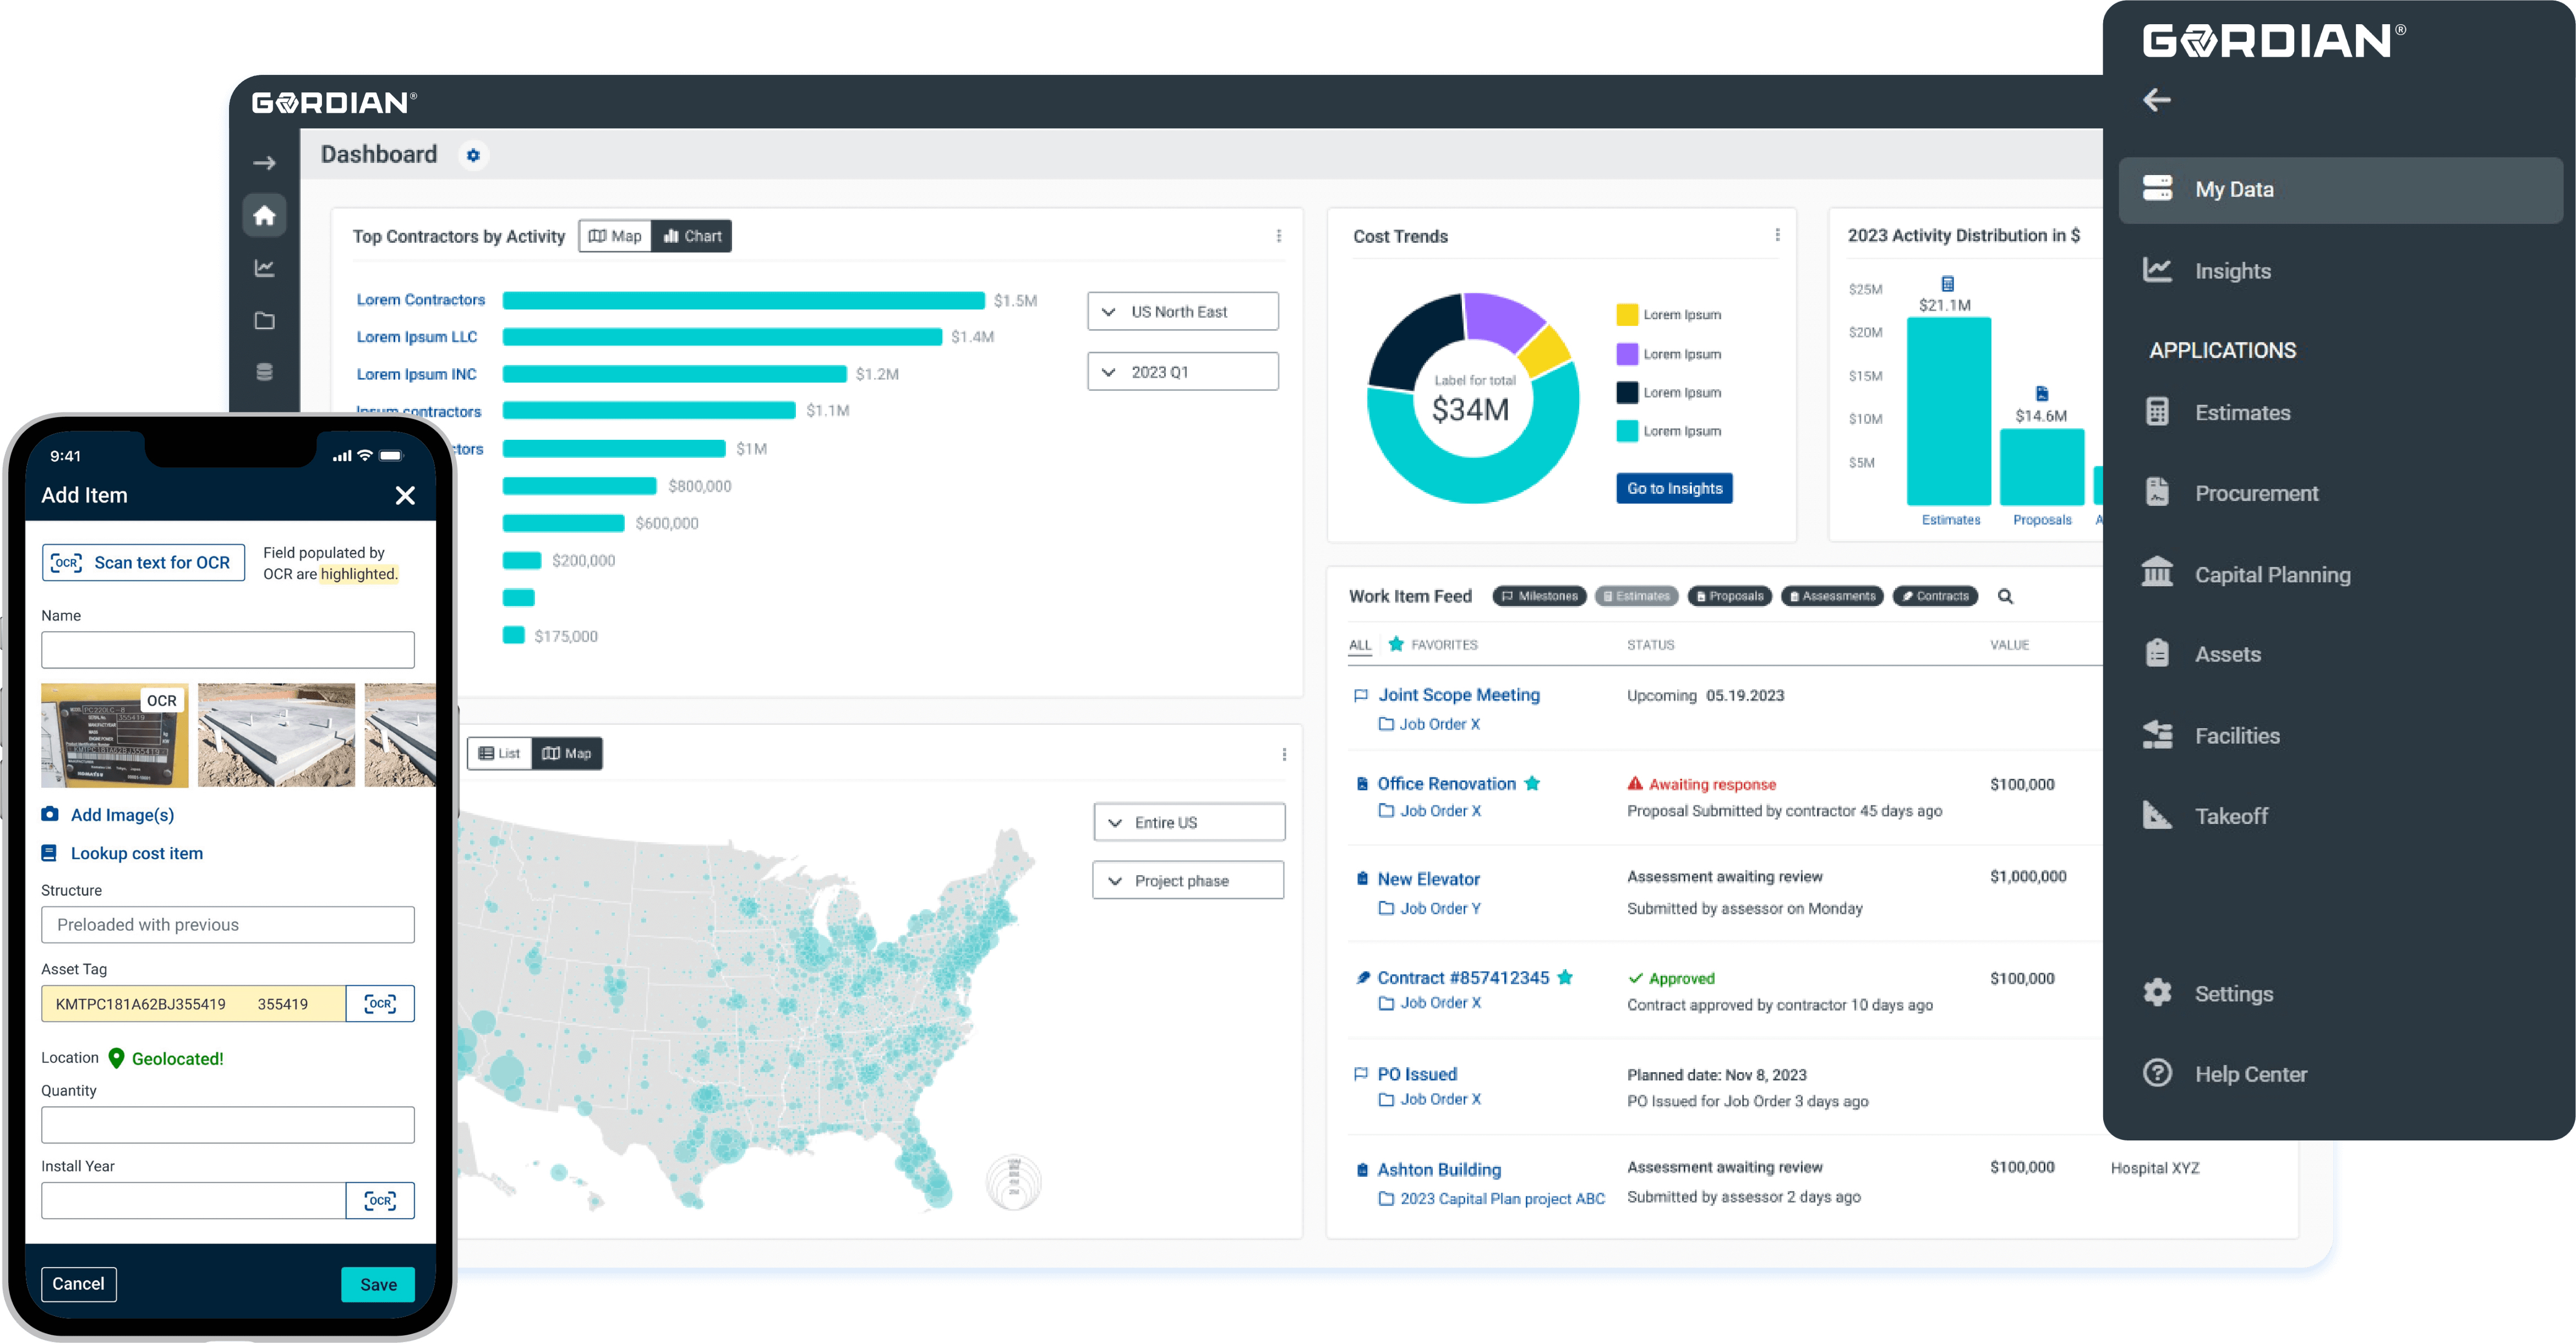Screen dimensions: 2576x1343
Task: Open the Insights chart icon in left rail
Action: (x=264, y=268)
